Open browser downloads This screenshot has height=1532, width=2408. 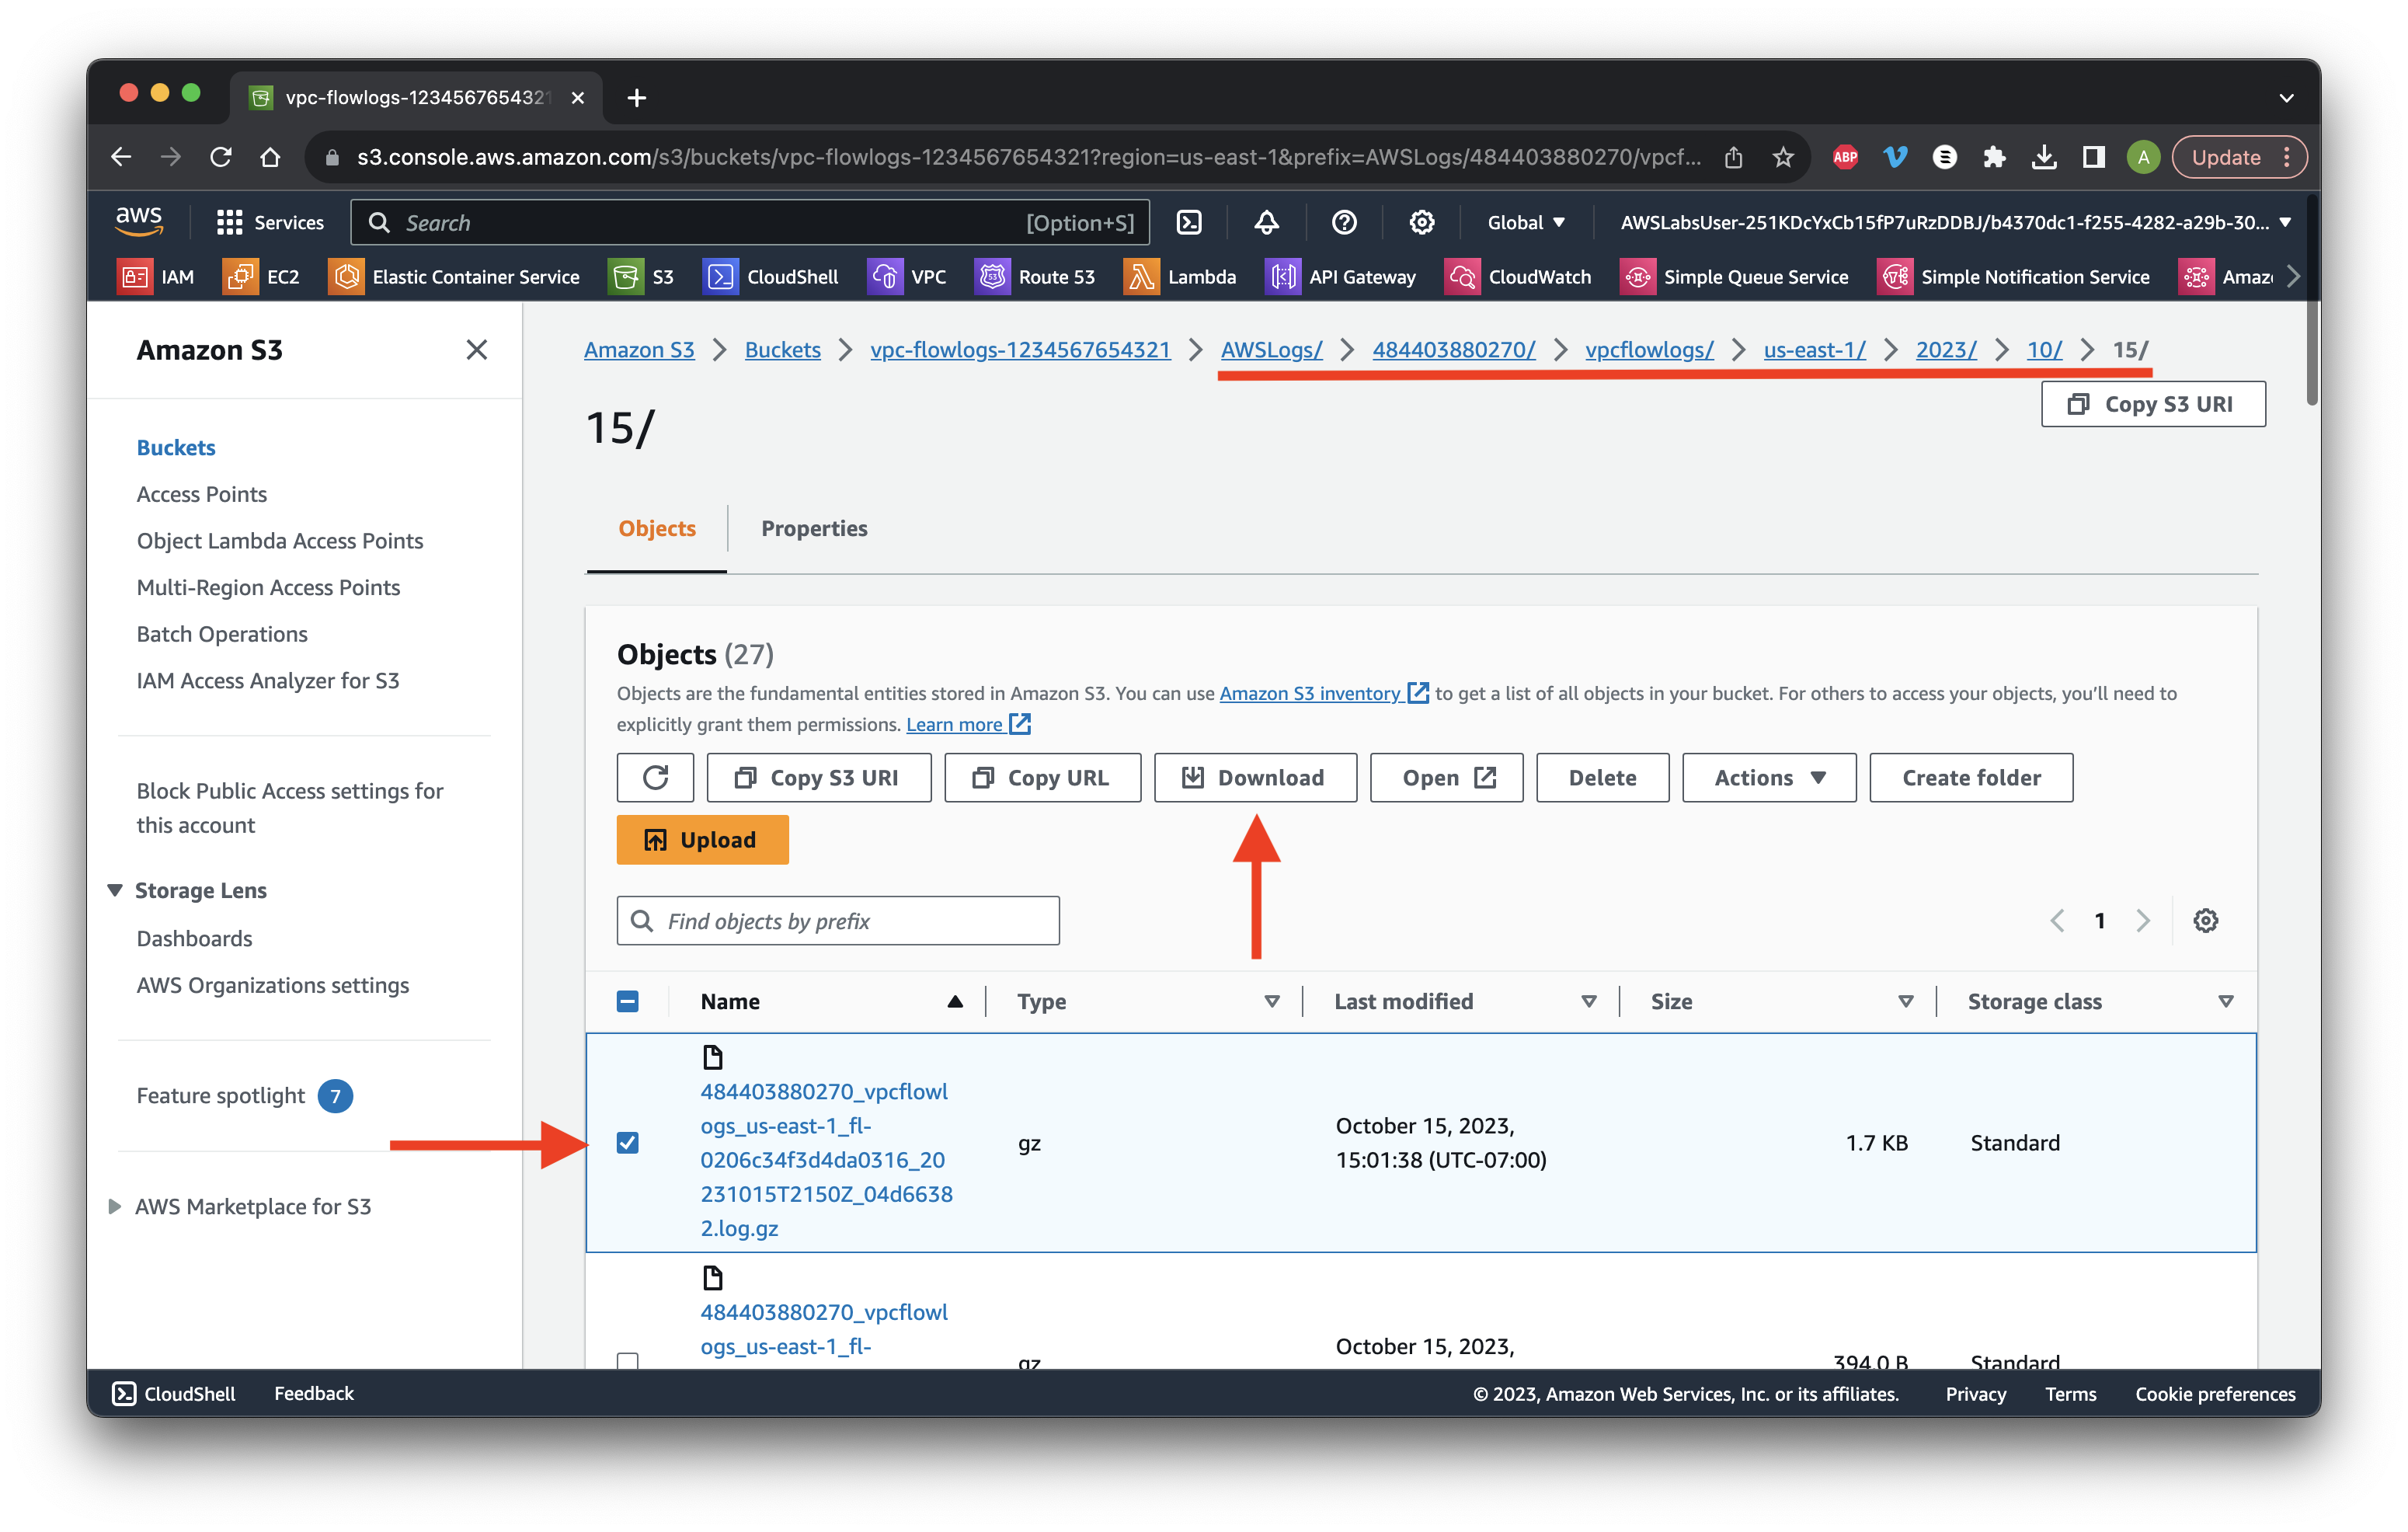2043,157
